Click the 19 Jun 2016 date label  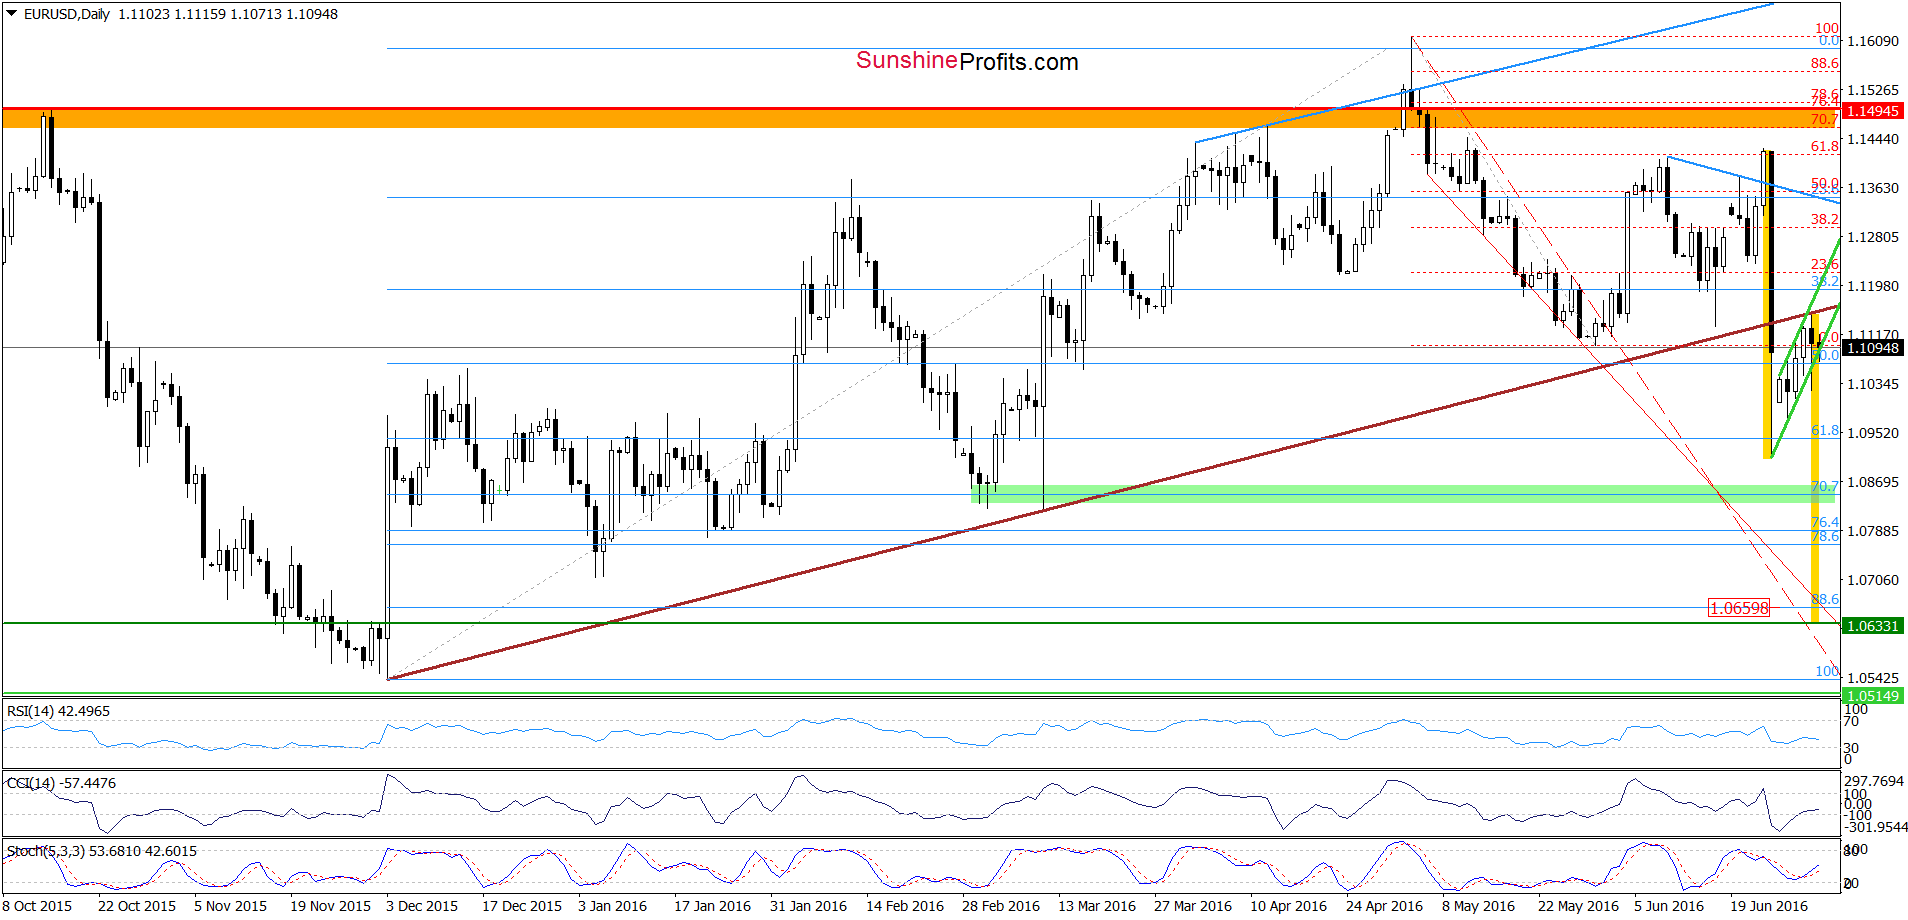[1769, 906]
